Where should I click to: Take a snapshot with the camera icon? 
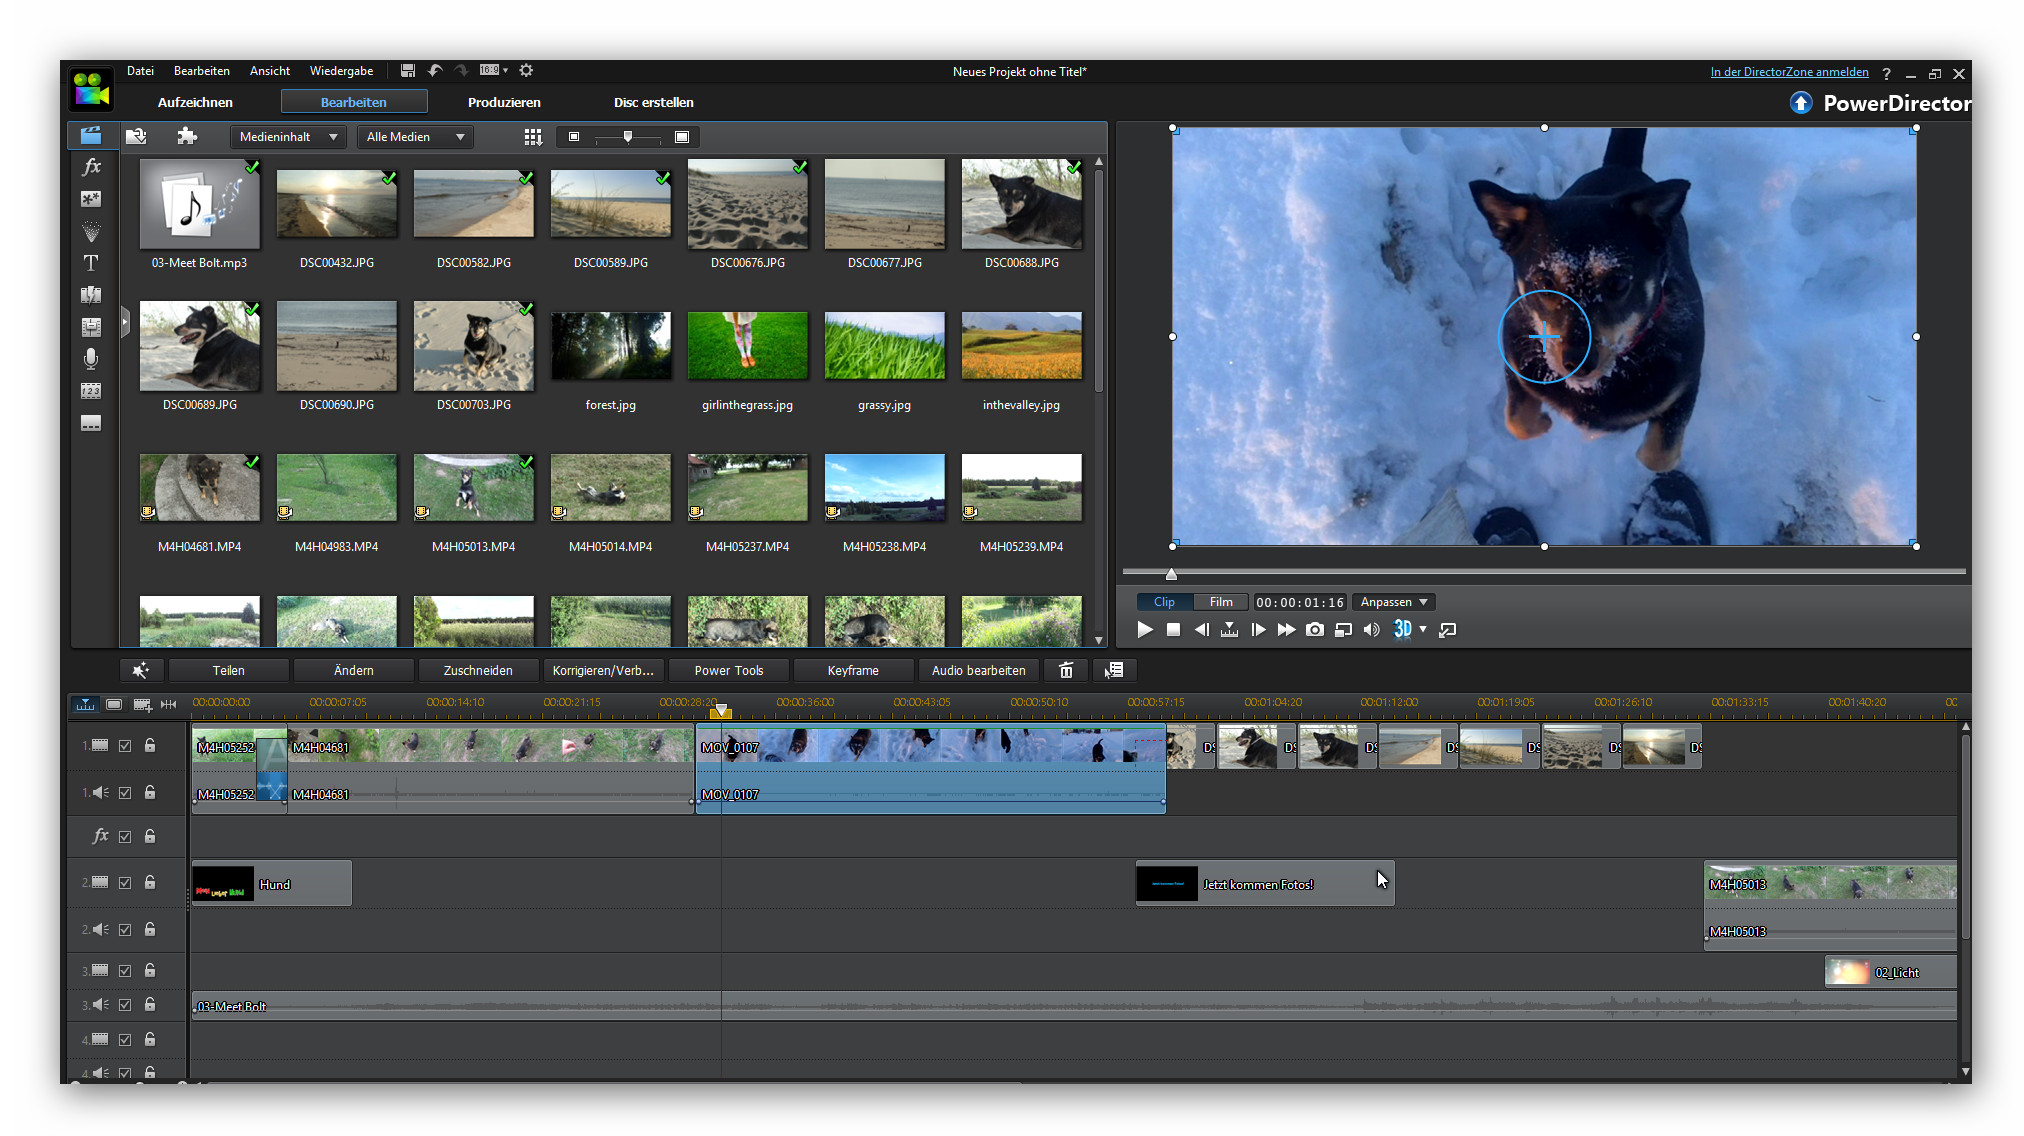click(1315, 630)
